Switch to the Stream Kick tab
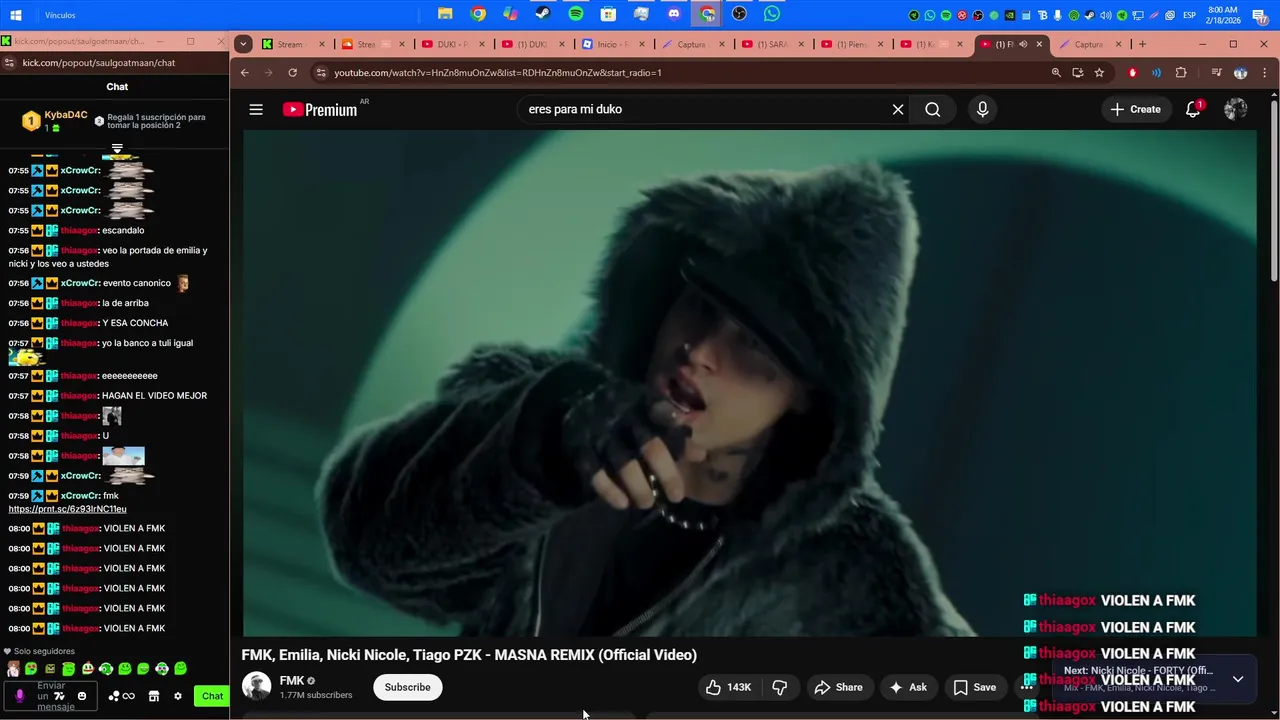This screenshot has width=1280, height=720. (294, 44)
